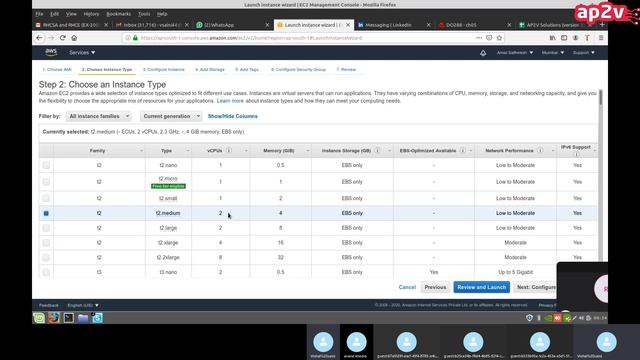
Task: Click the Next: Configure button
Action: pyautogui.click(x=535, y=287)
